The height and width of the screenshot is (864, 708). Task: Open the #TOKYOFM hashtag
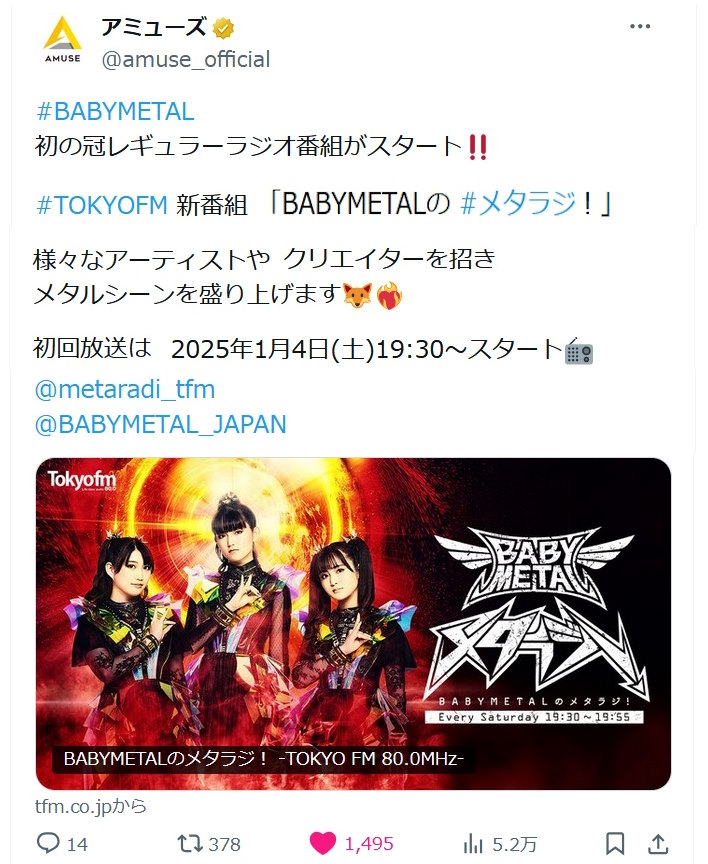pyautogui.click(x=101, y=205)
